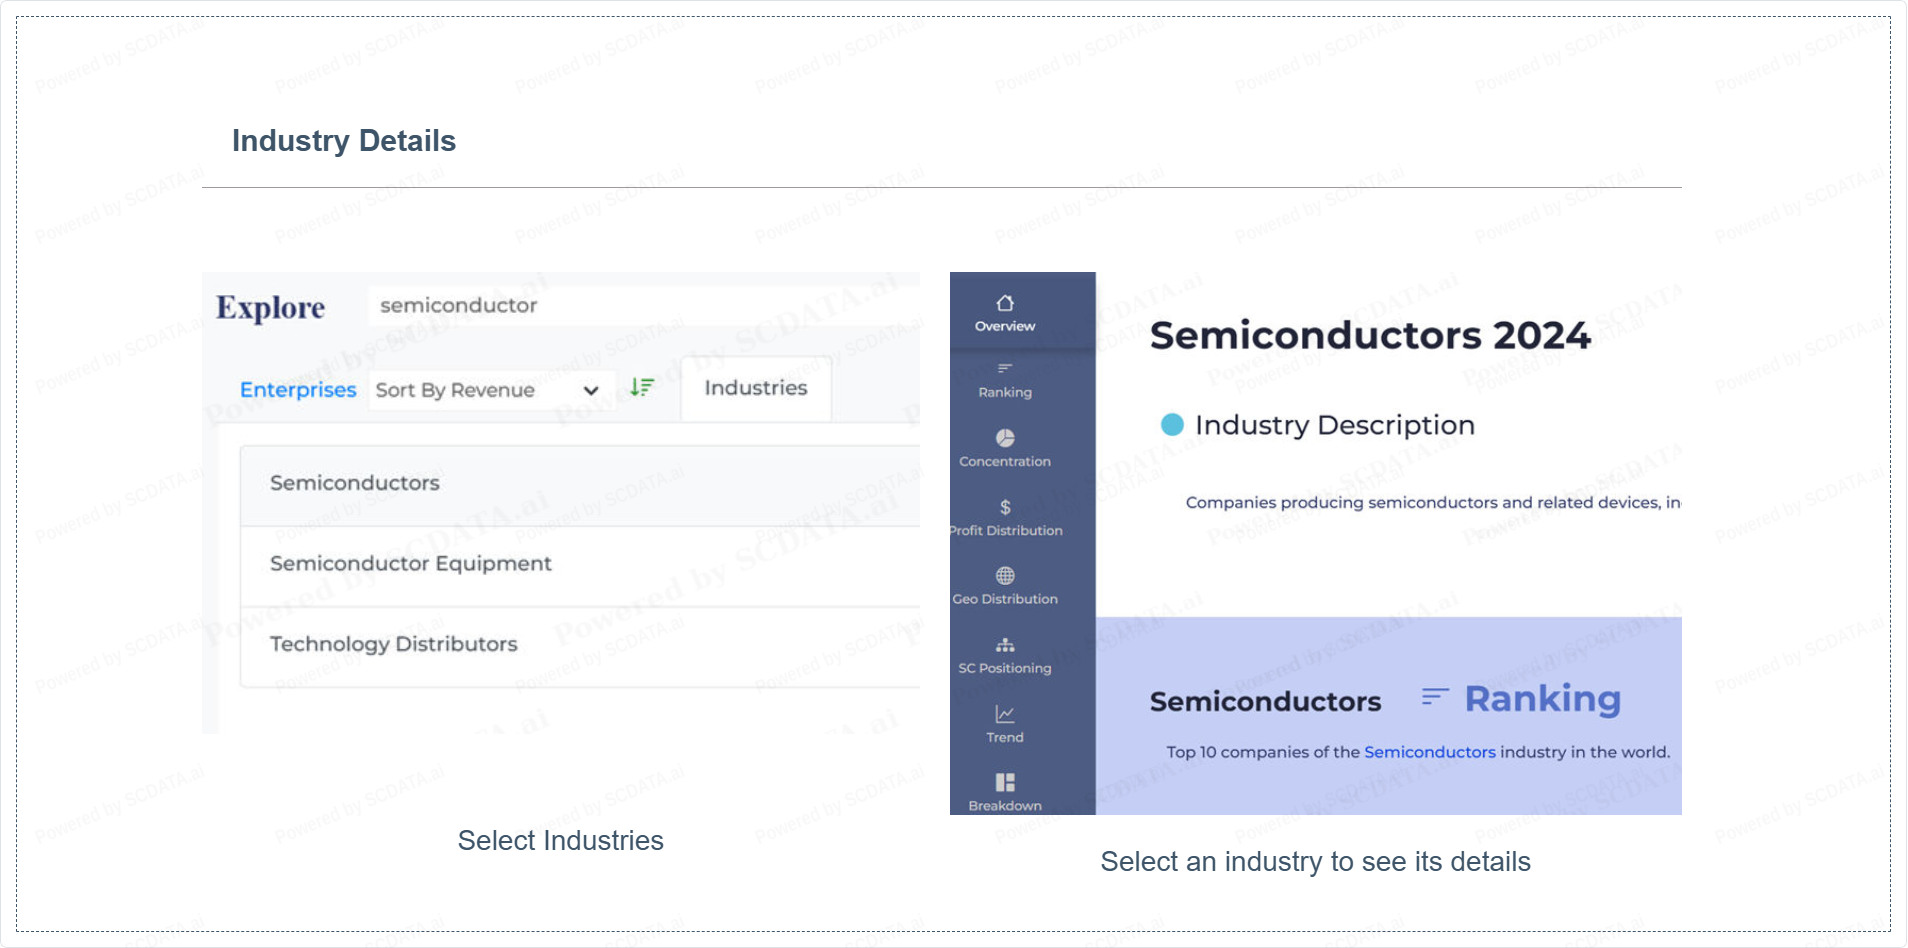This screenshot has height=948, width=1908.
Task: Choose Semiconductor Equipment industry result
Action: click(410, 564)
